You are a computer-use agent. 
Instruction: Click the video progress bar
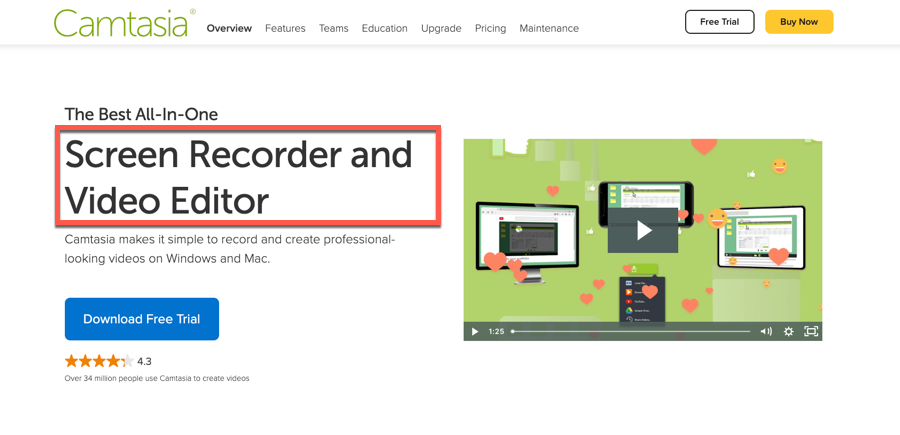click(630, 331)
